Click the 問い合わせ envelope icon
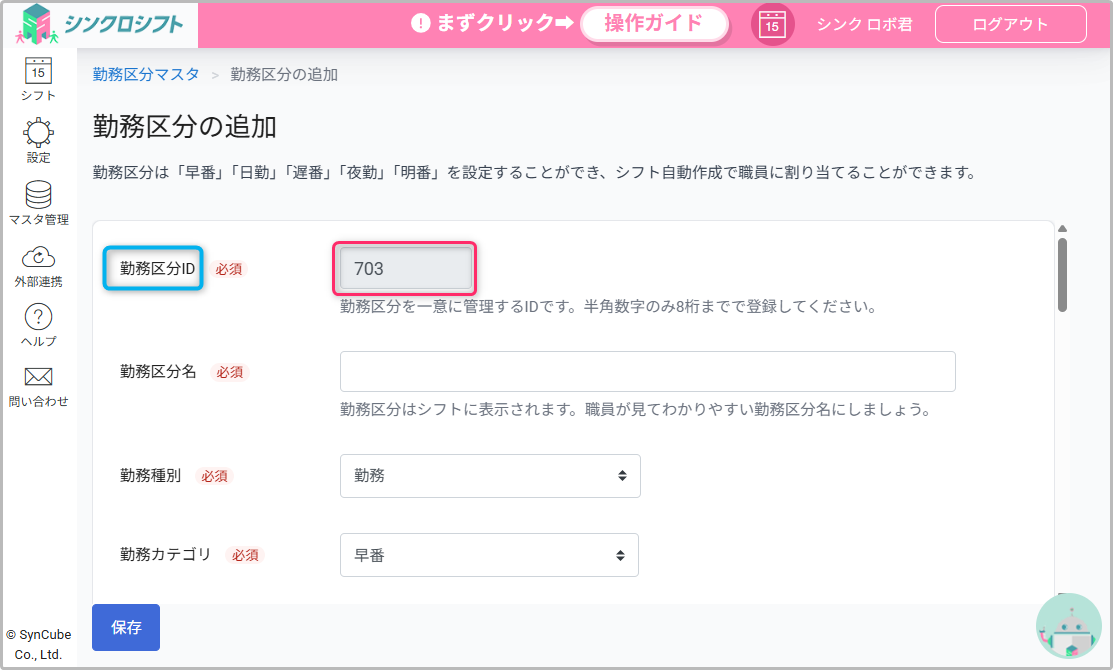The width and height of the screenshot is (1113, 670). [x=38, y=377]
